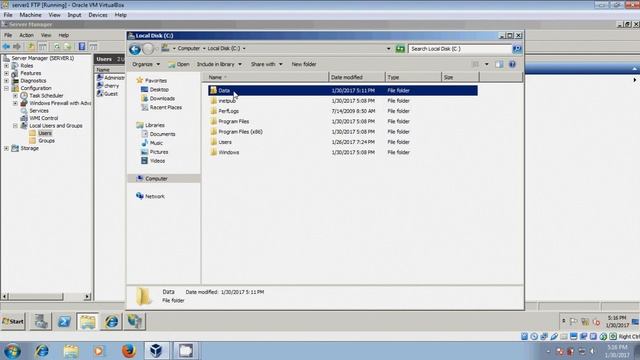Viewport: 640px width, 360px height.
Task: Toggle the preview pane icon
Action: click(499, 64)
